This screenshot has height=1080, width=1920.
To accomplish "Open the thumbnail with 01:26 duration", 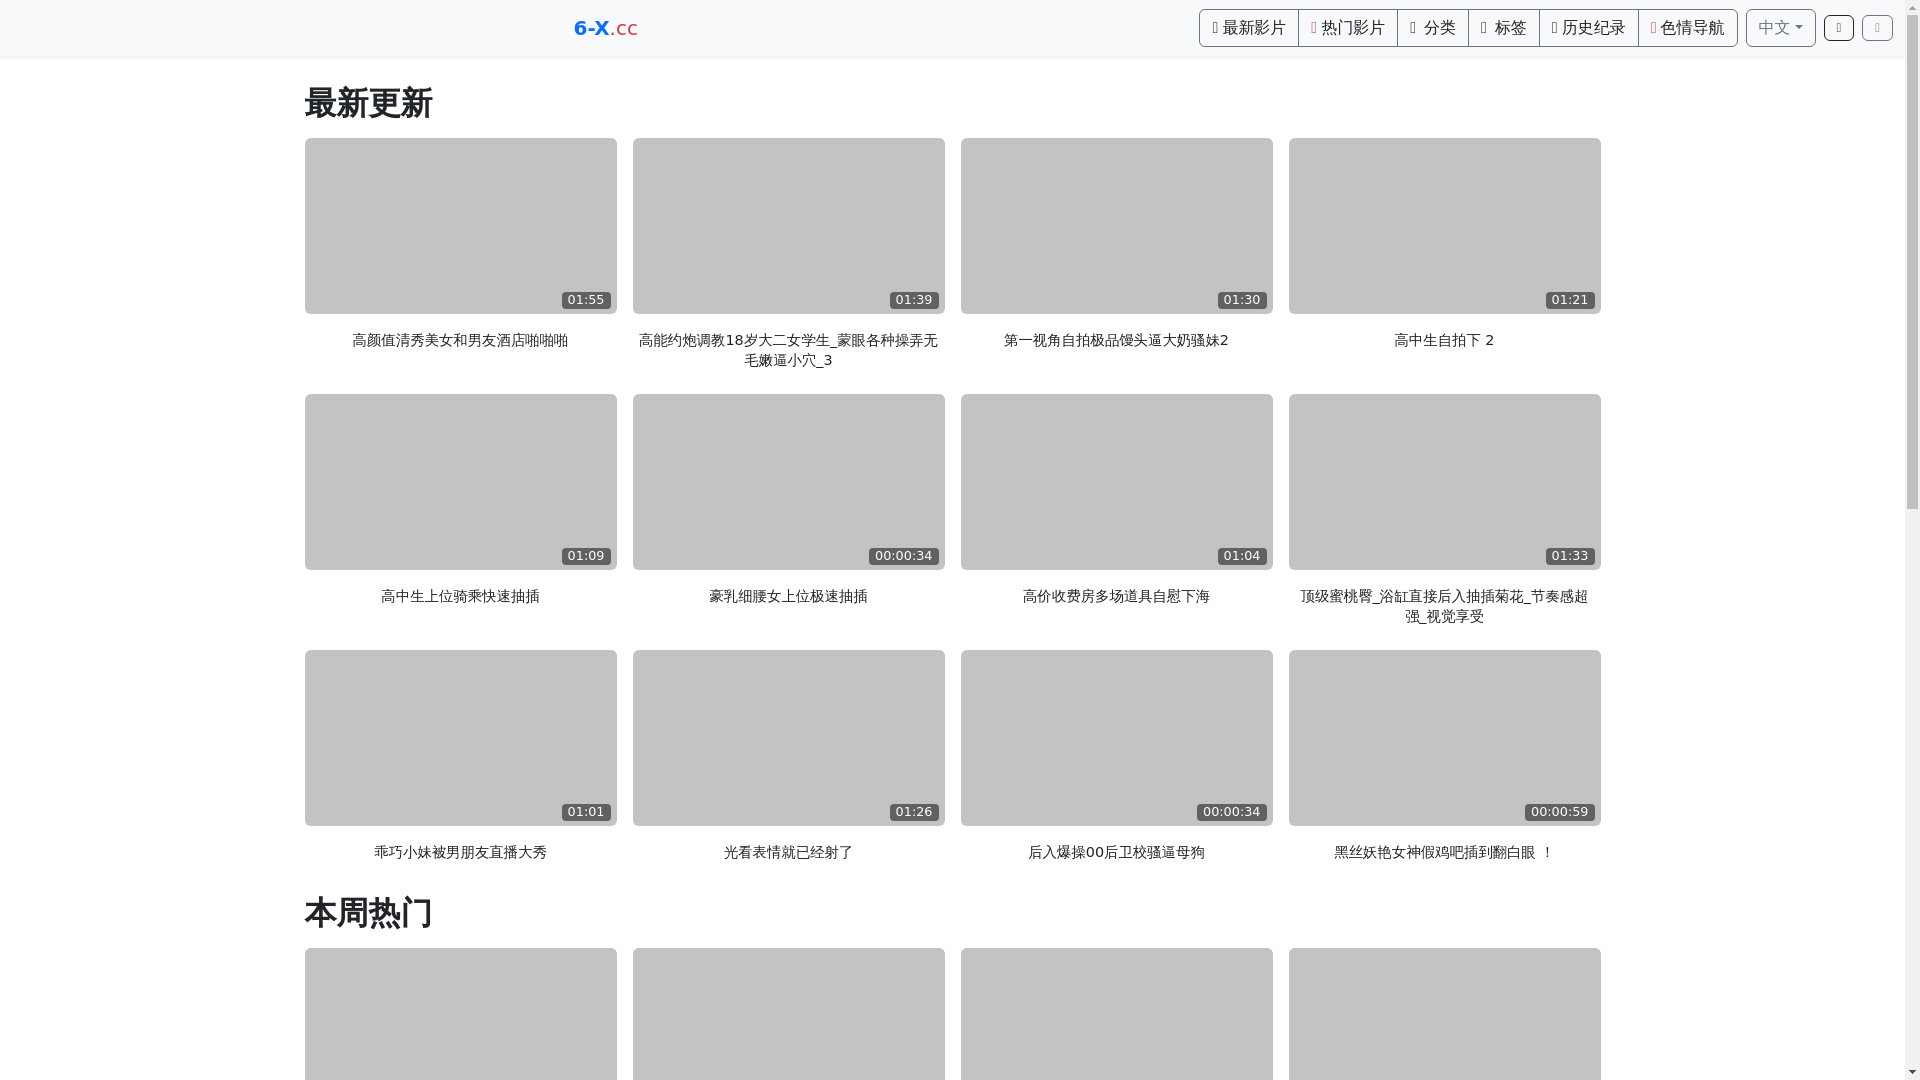I will (788, 738).
